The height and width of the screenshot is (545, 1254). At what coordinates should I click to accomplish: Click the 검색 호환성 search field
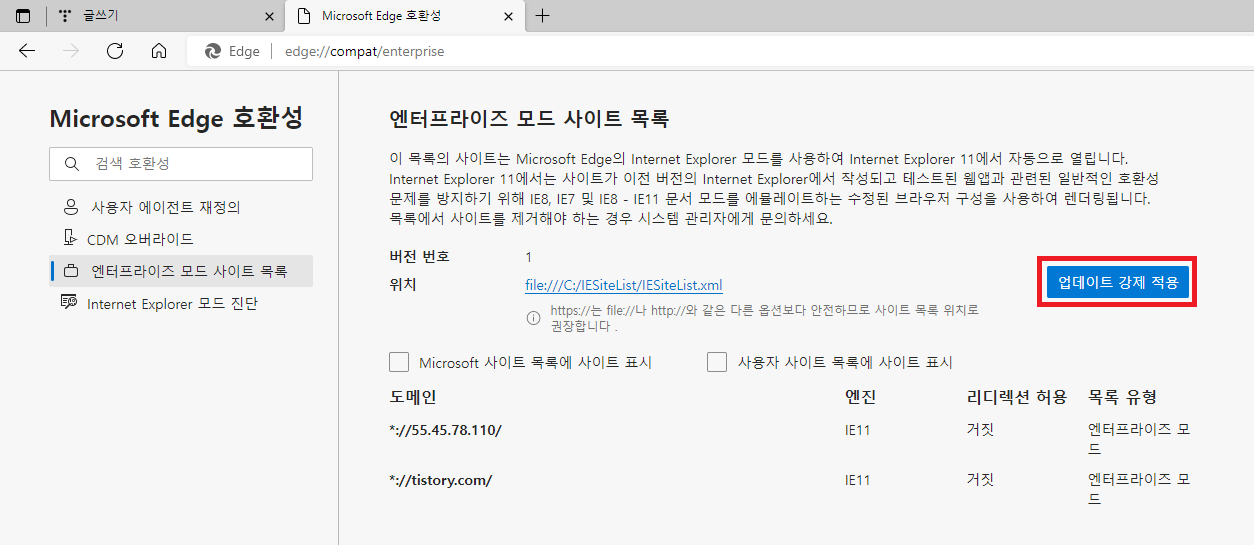(181, 164)
